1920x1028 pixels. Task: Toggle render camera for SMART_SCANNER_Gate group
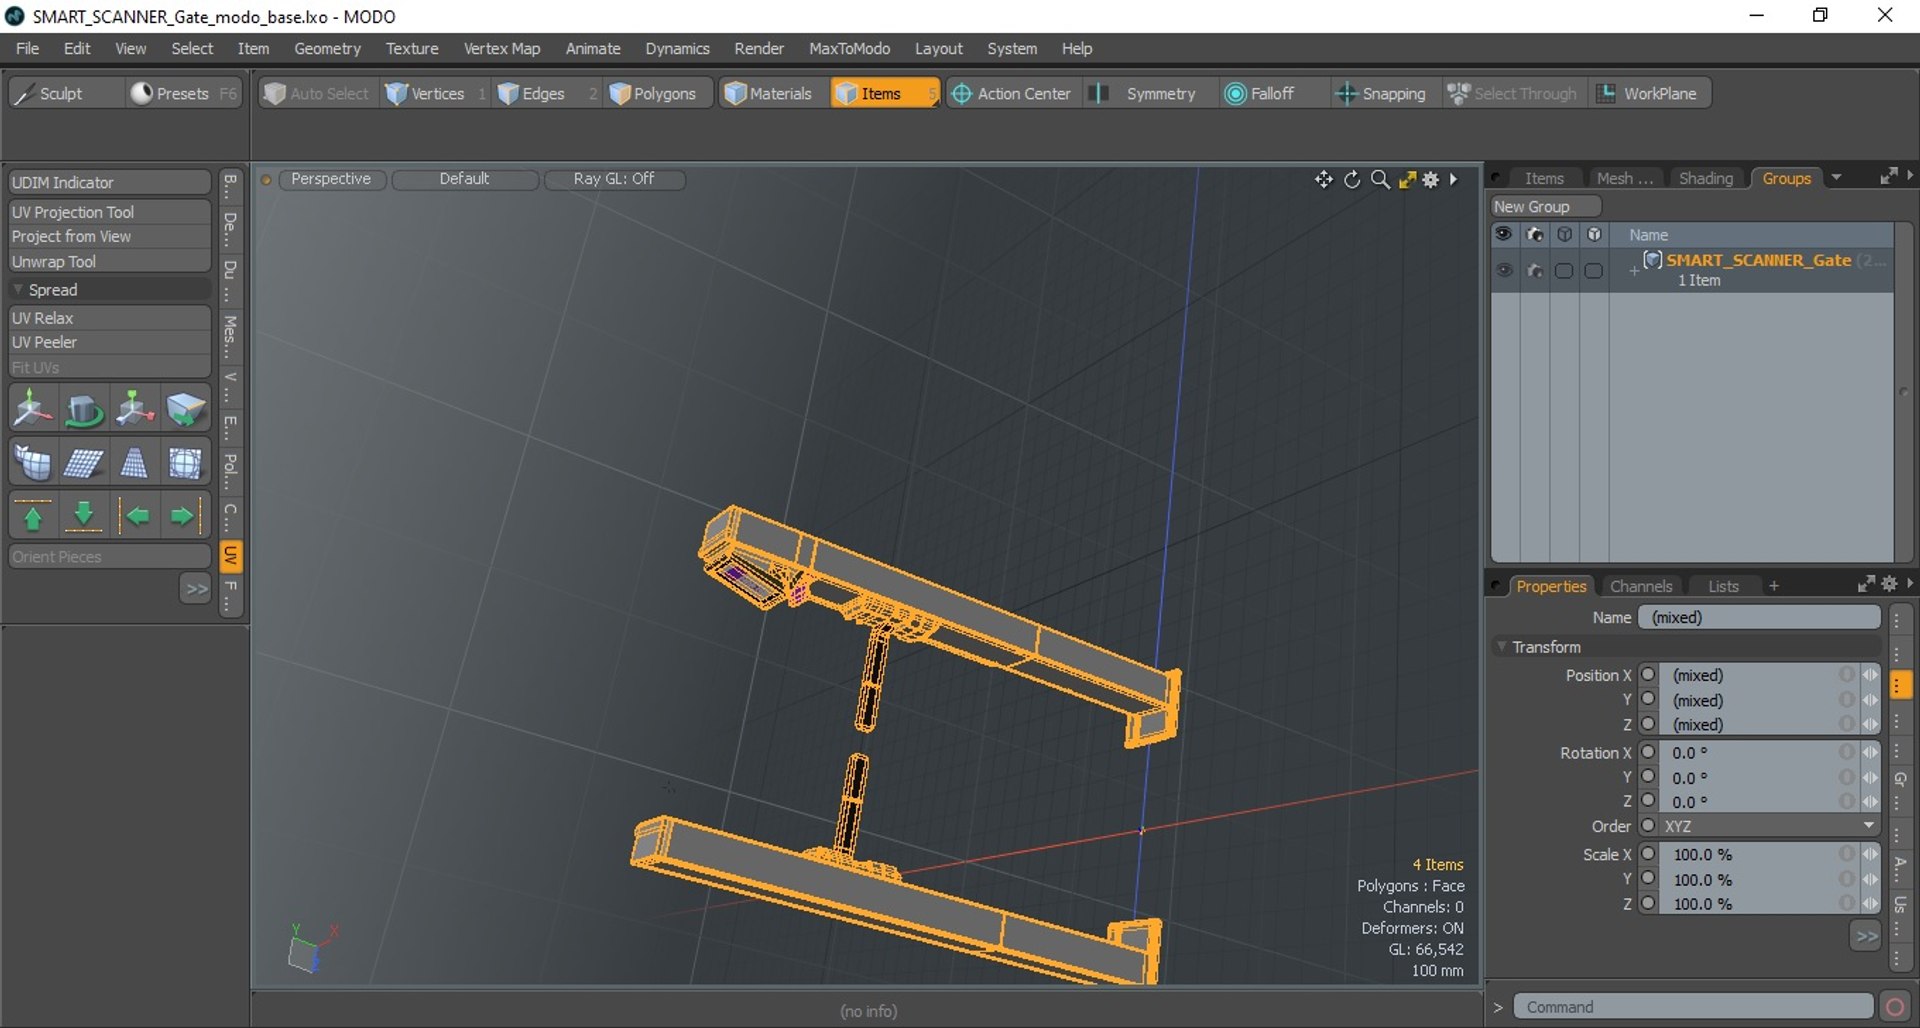click(x=1535, y=270)
